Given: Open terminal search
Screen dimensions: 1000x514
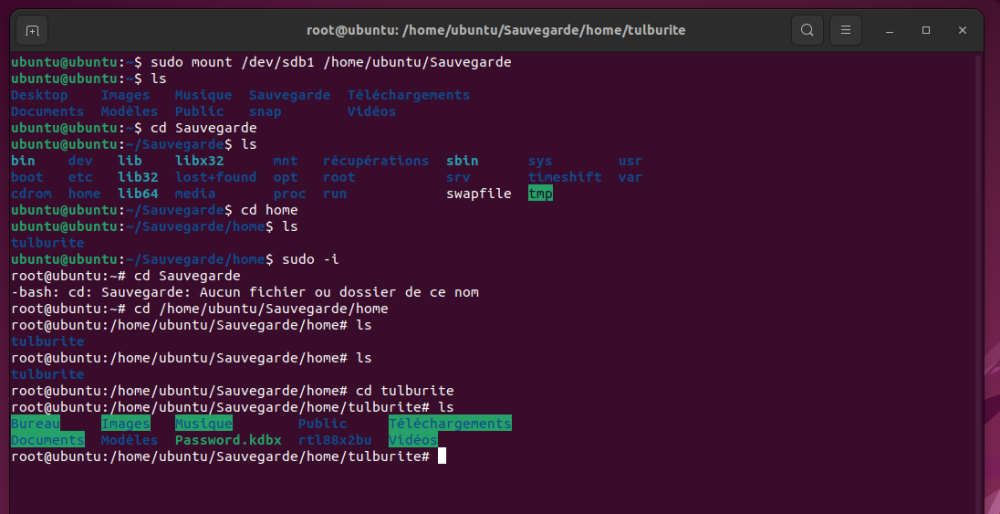Looking at the screenshot, I should pos(807,30).
